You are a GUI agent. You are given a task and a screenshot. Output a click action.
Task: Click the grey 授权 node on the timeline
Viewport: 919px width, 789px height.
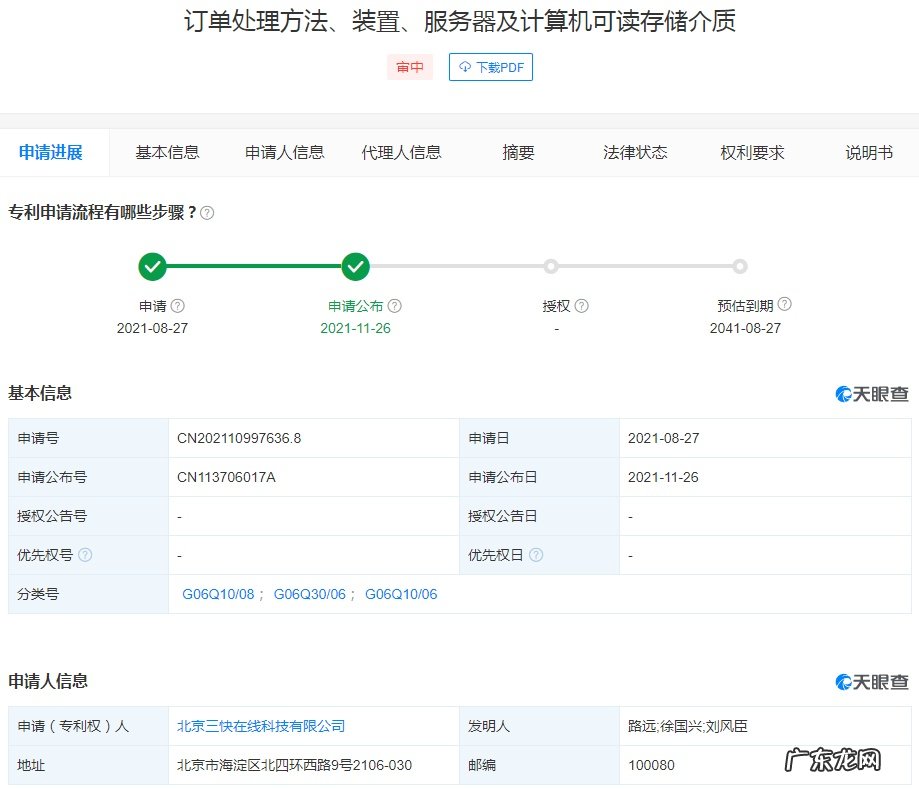[551, 267]
